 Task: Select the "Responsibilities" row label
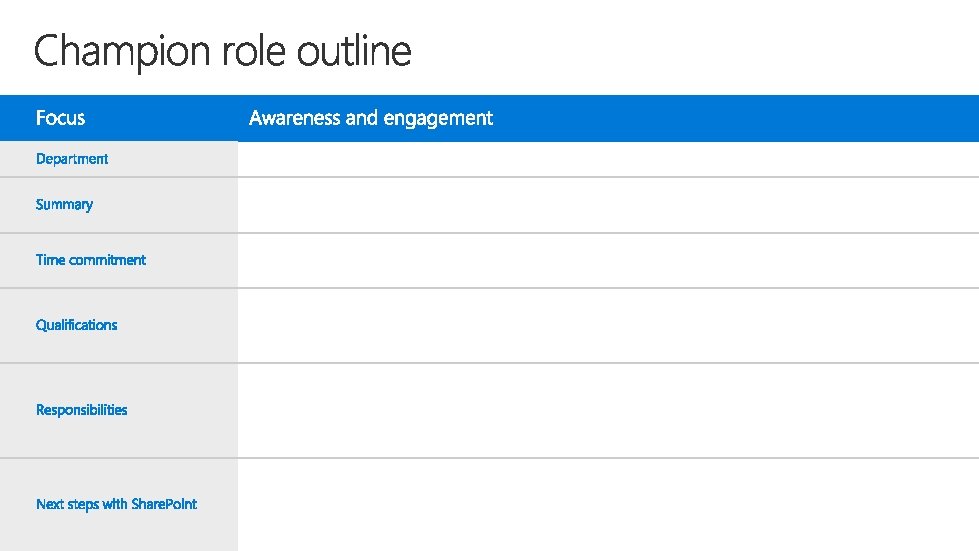tap(82, 410)
